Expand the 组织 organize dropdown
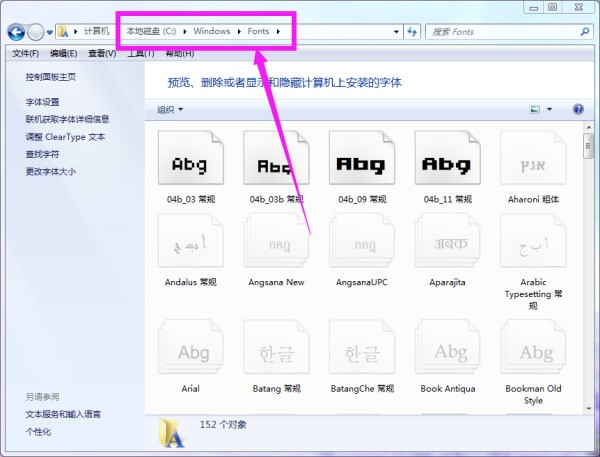Screen dimensions: 600x457 170,109
